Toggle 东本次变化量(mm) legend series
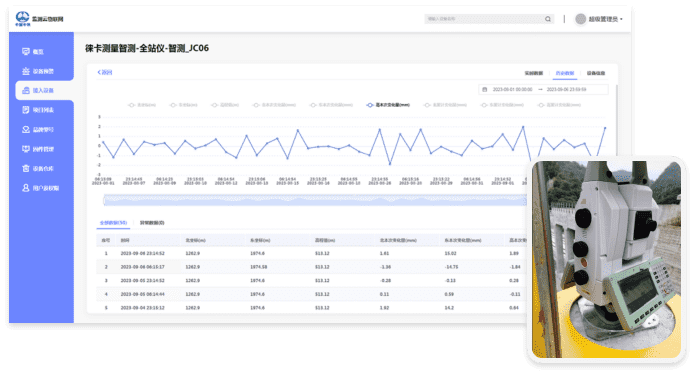This screenshot has height=375, width=695. click(x=332, y=105)
